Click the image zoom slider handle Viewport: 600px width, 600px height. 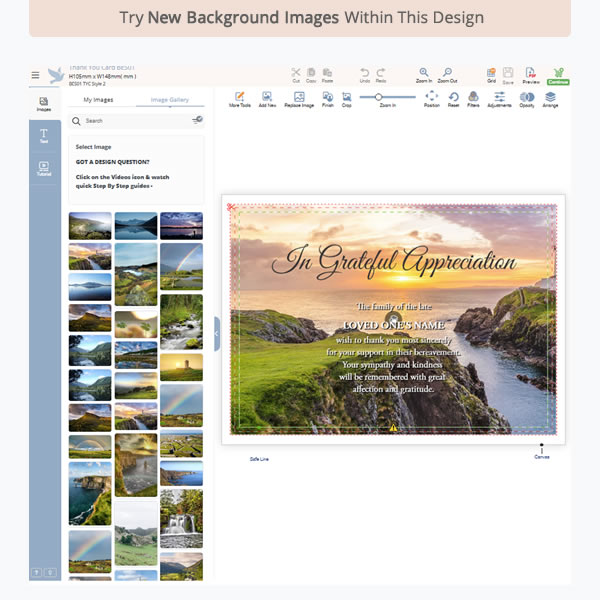click(378, 97)
